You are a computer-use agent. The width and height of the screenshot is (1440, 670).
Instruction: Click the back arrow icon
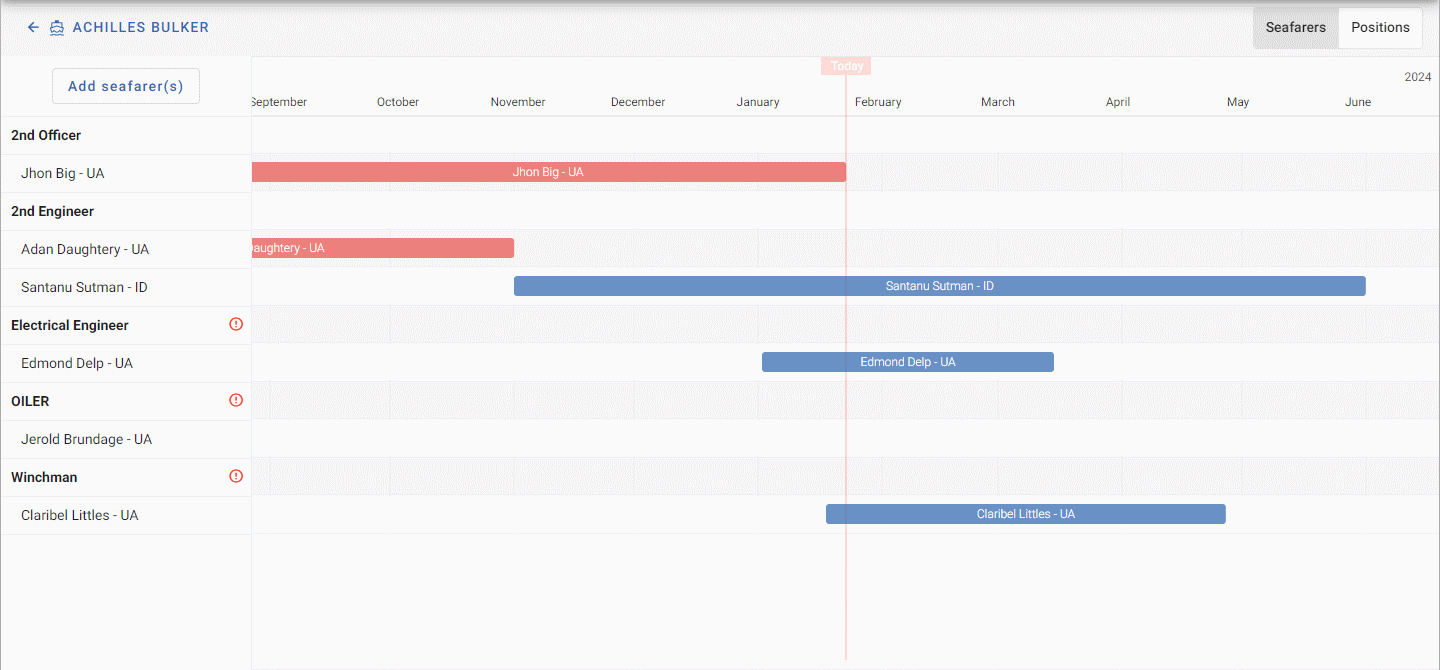pos(33,27)
